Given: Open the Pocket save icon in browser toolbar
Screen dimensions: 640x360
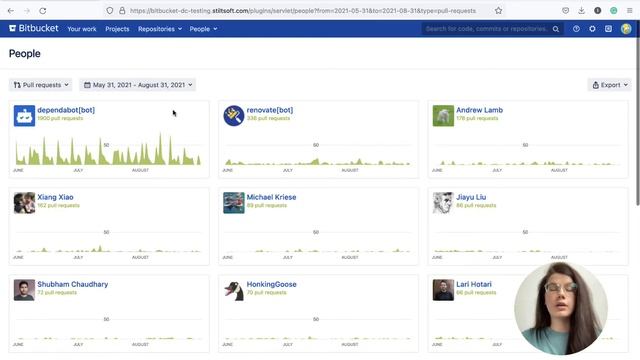Looking at the screenshot, I should [x=565, y=11].
